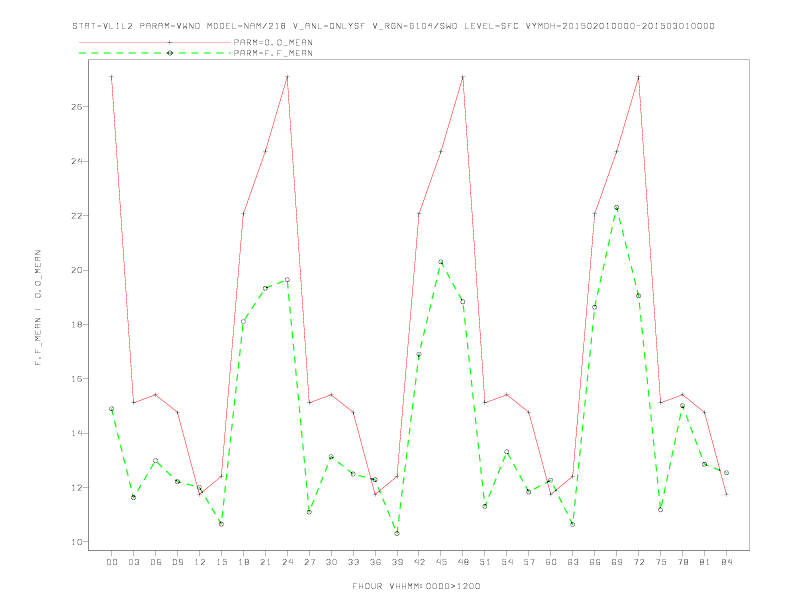Click the green circle marker above hour 45
This screenshot has width=792, height=612.
[441, 262]
